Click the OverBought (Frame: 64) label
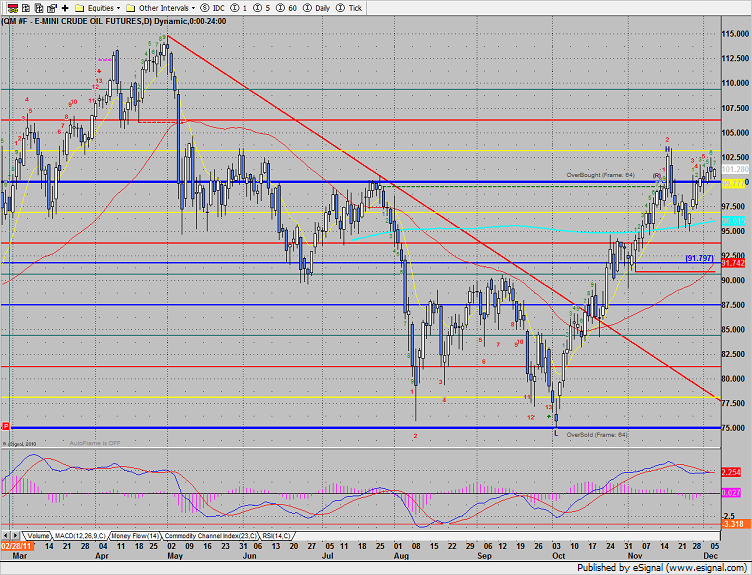The width and height of the screenshot is (752, 575). point(600,175)
